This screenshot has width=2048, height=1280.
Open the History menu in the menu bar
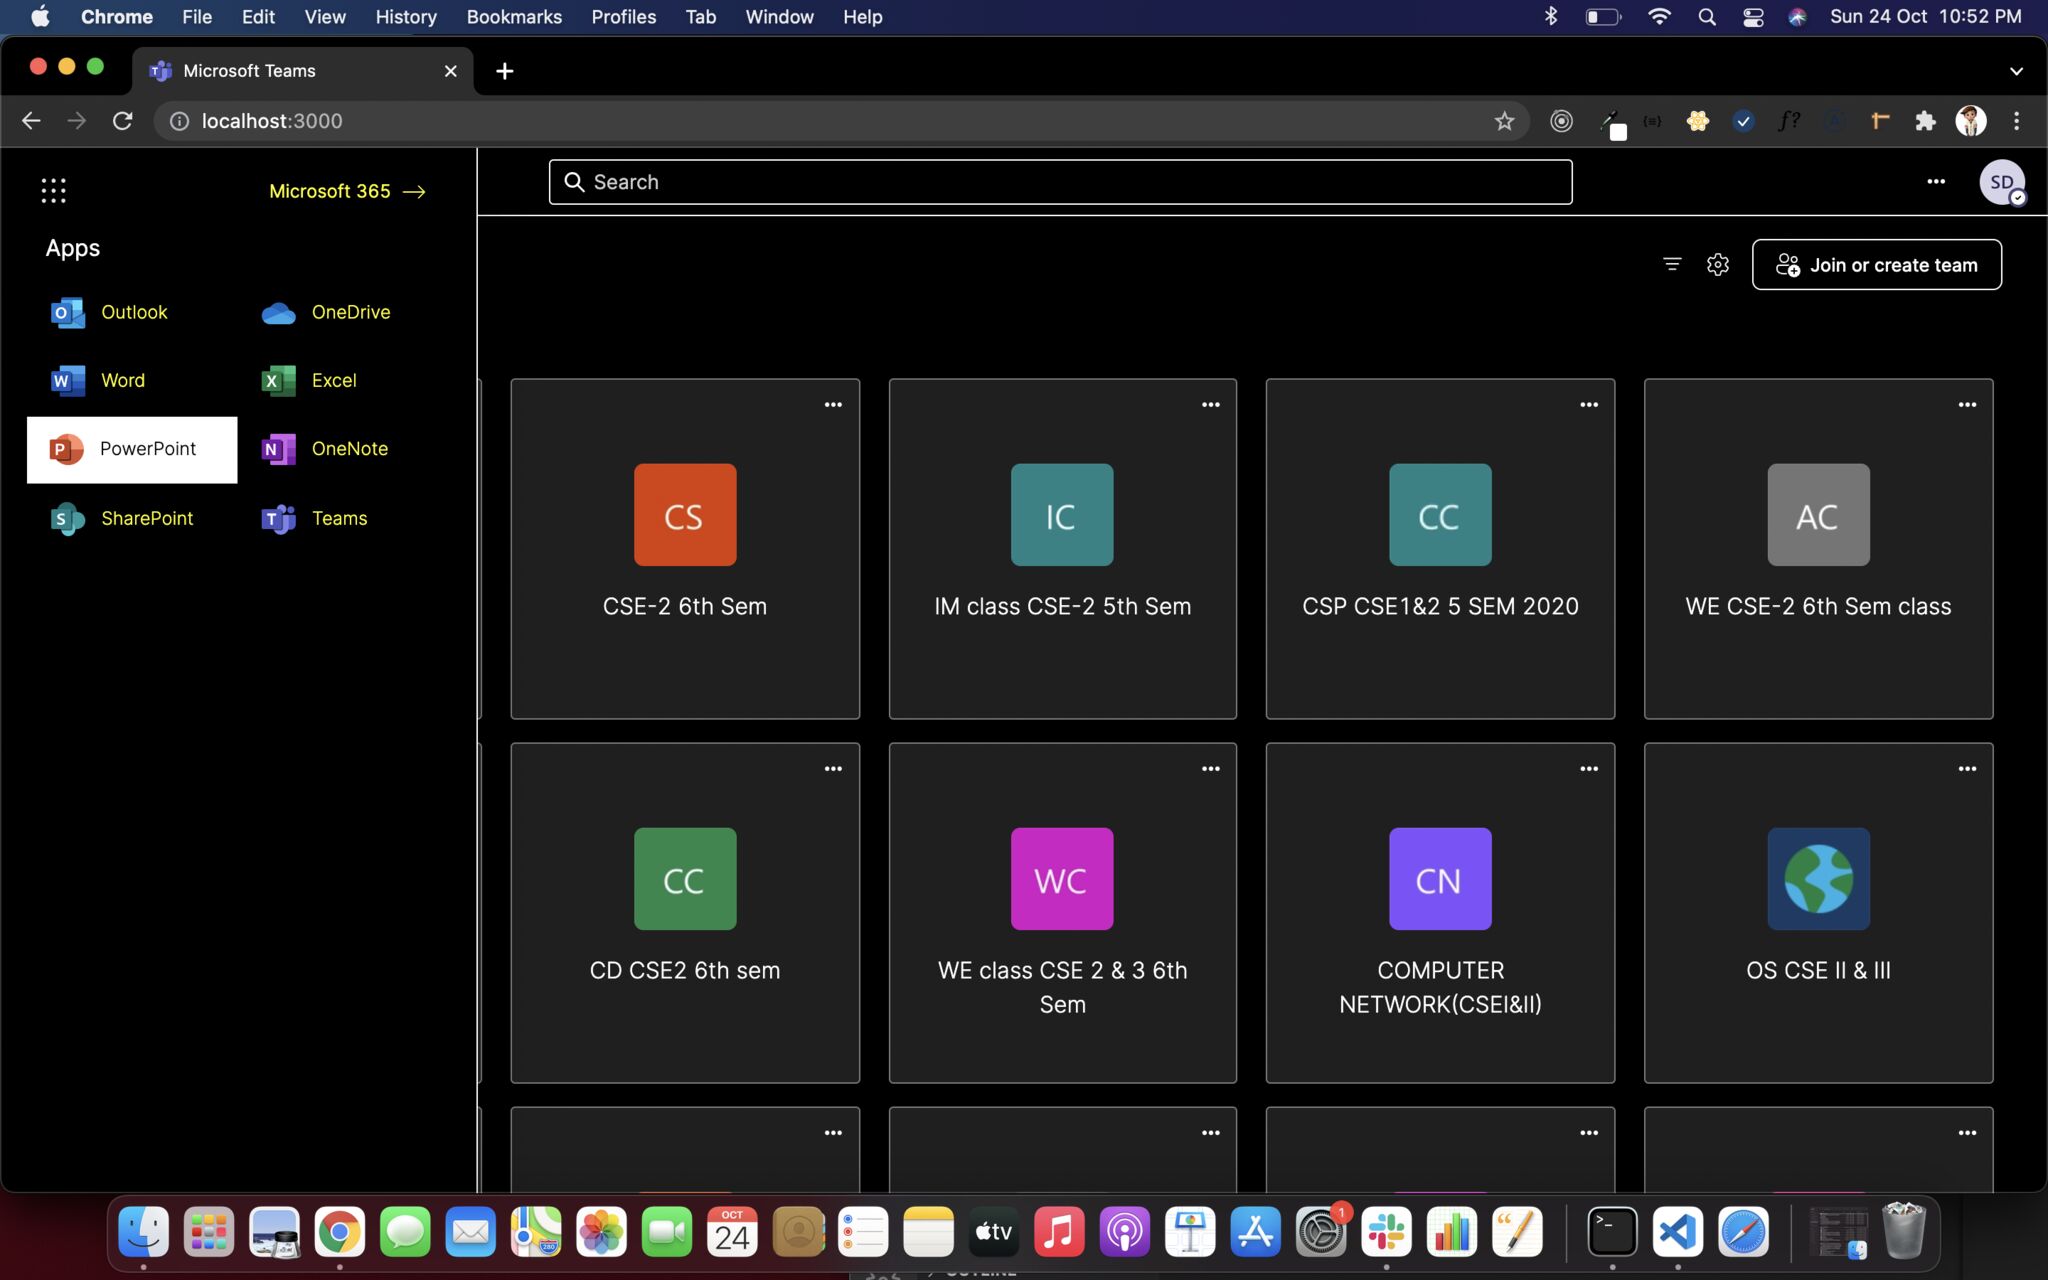[x=405, y=17]
